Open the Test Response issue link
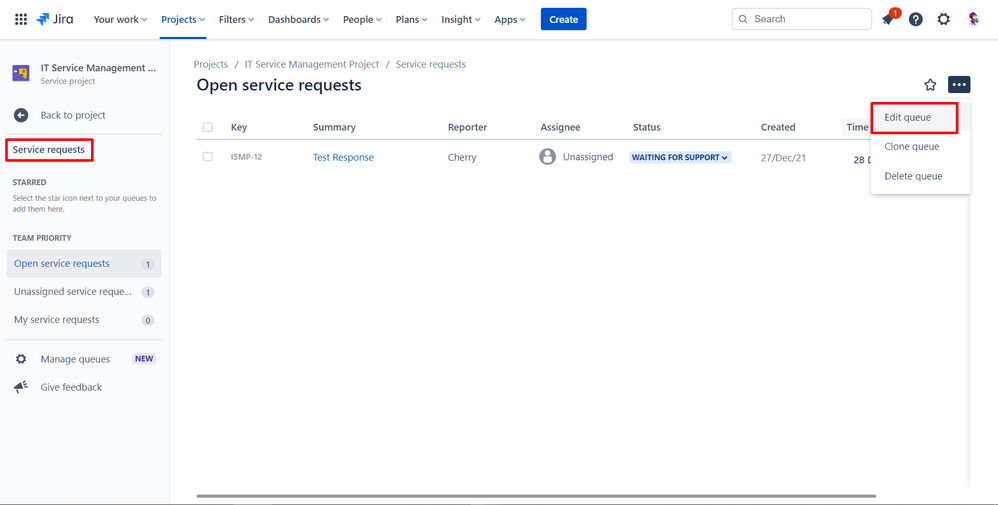The image size is (998, 505). (343, 157)
